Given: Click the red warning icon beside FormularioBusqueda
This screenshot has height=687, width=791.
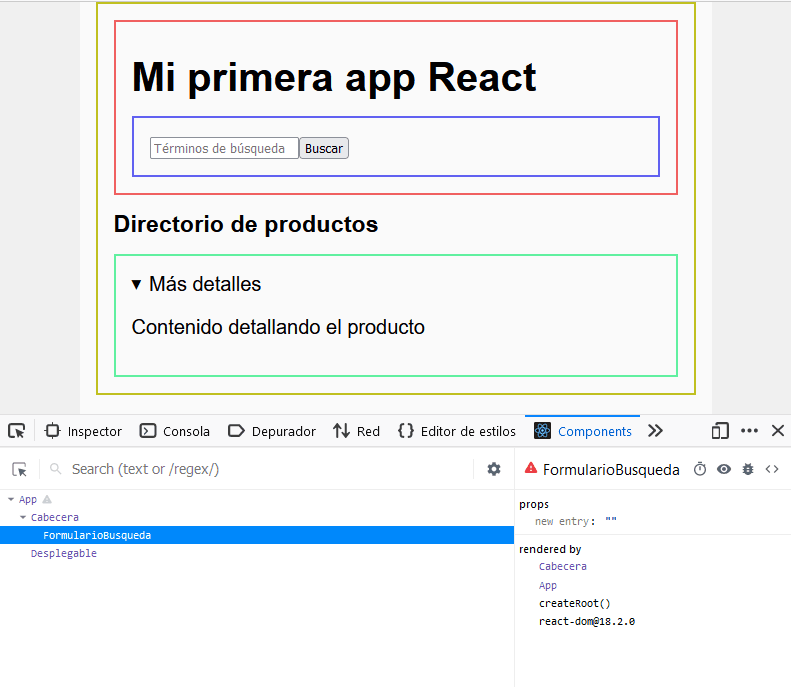Looking at the screenshot, I should click(x=530, y=469).
